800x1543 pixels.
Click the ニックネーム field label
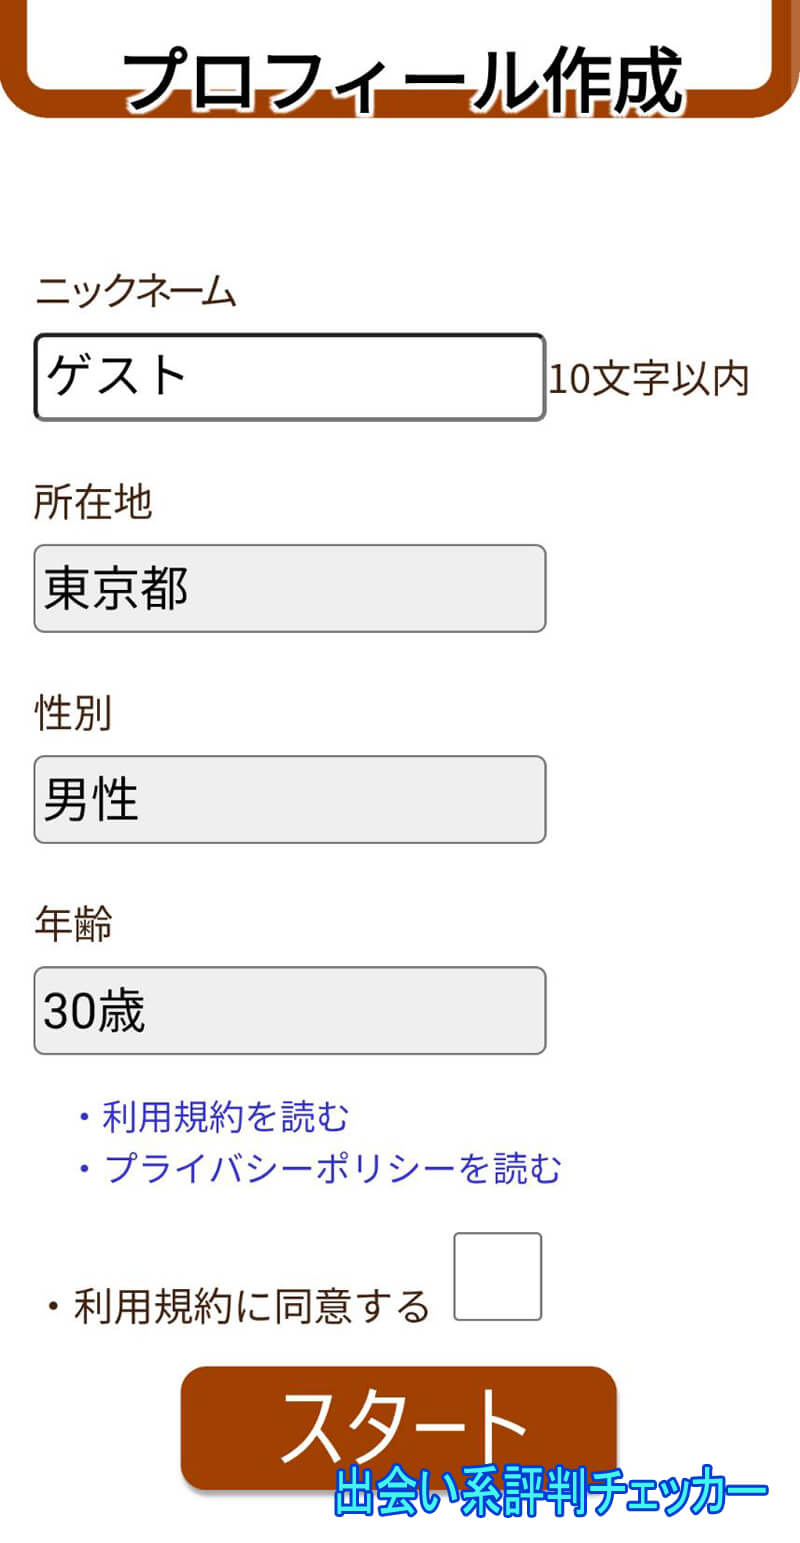click(x=135, y=292)
